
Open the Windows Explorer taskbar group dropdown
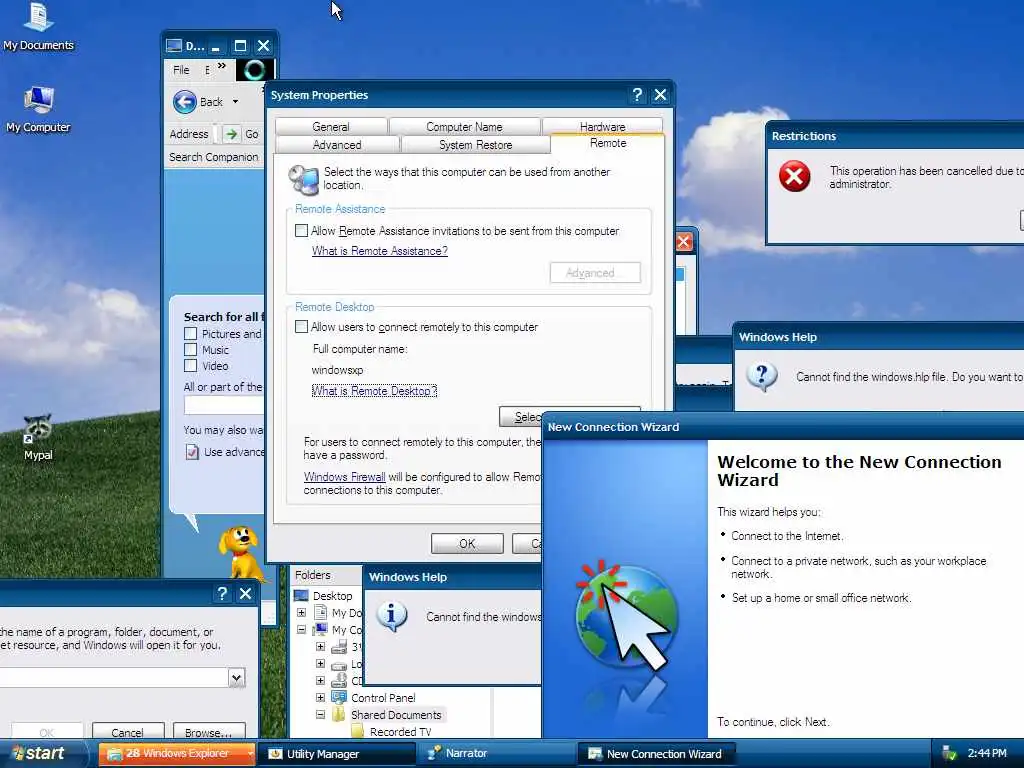[249, 754]
